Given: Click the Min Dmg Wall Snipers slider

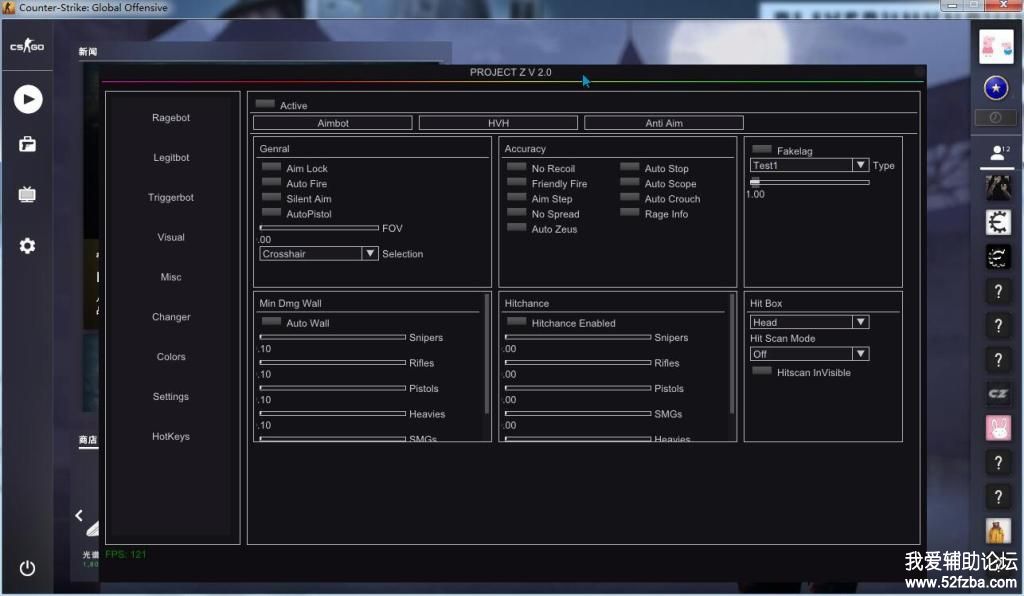Looking at the screenshot, I should [x=332, y=337].
